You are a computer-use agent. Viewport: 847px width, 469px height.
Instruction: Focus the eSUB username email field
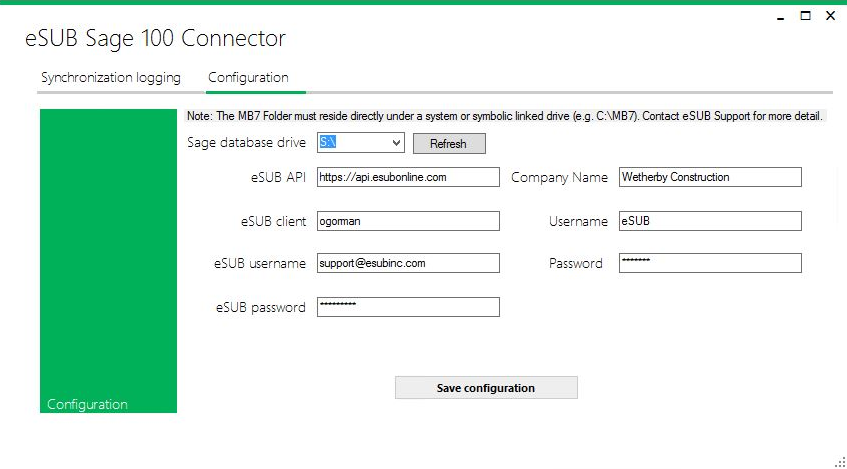408,263
